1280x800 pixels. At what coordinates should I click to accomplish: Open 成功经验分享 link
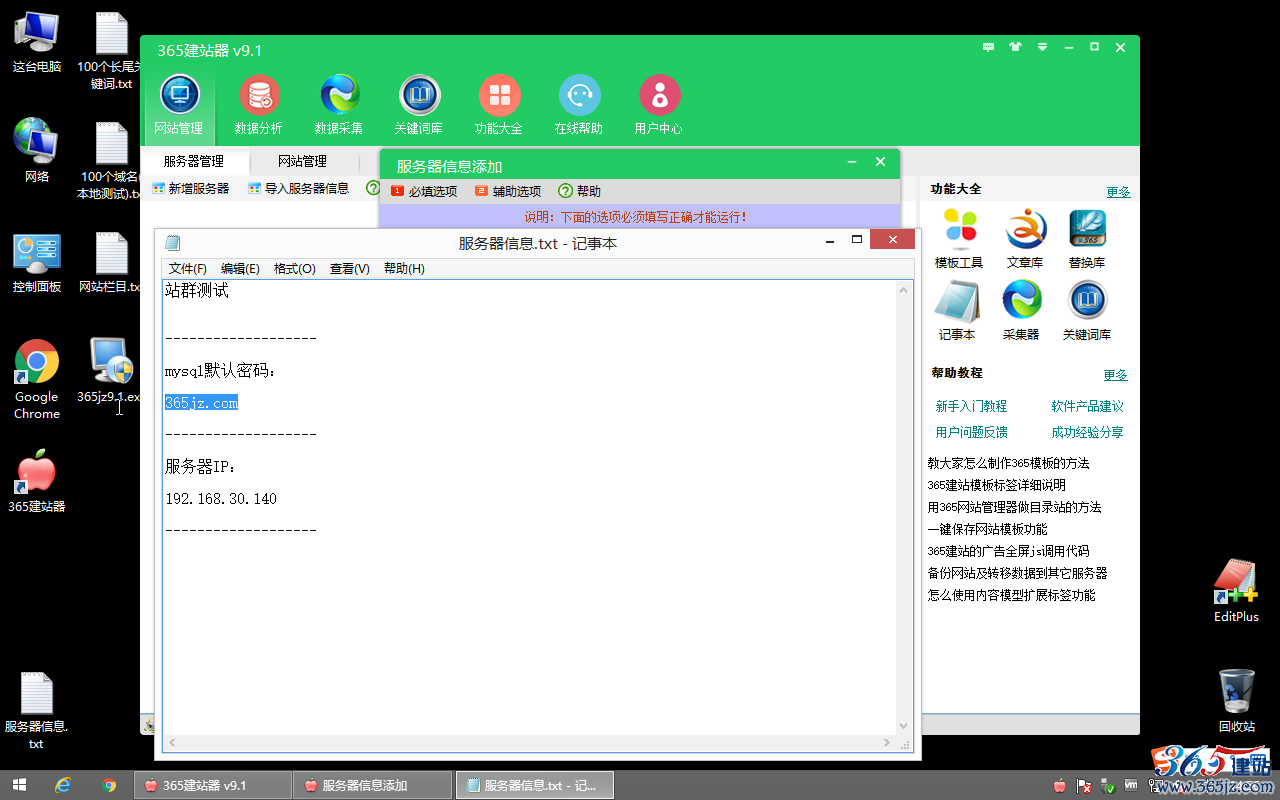click(1087, 432)
